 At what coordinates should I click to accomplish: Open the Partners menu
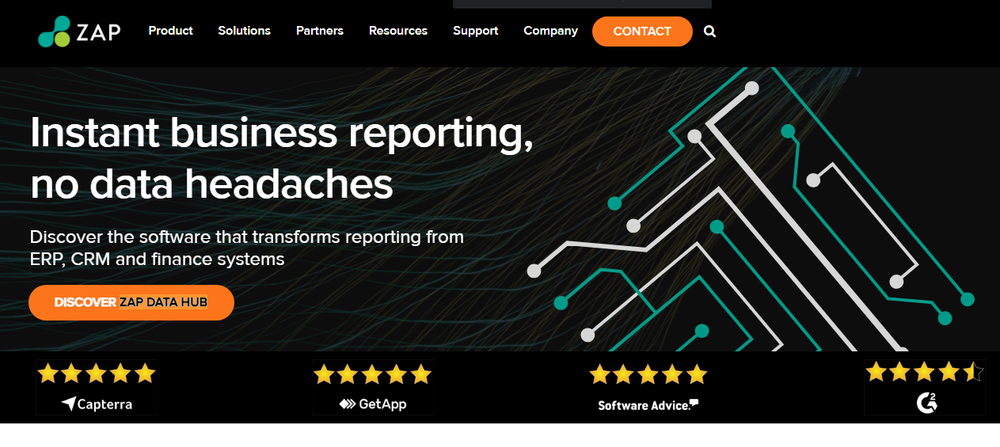tap(320, 31)
